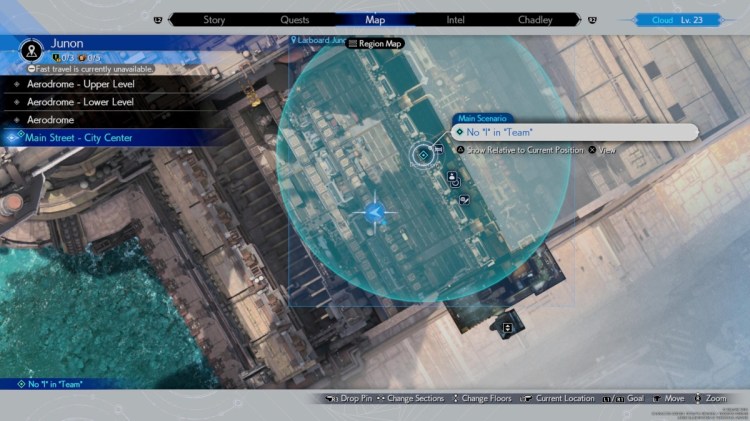Click the main scenario objective marker on map
Image resolution: width=750 pixels, height=421 pixels.
point(423,154)
